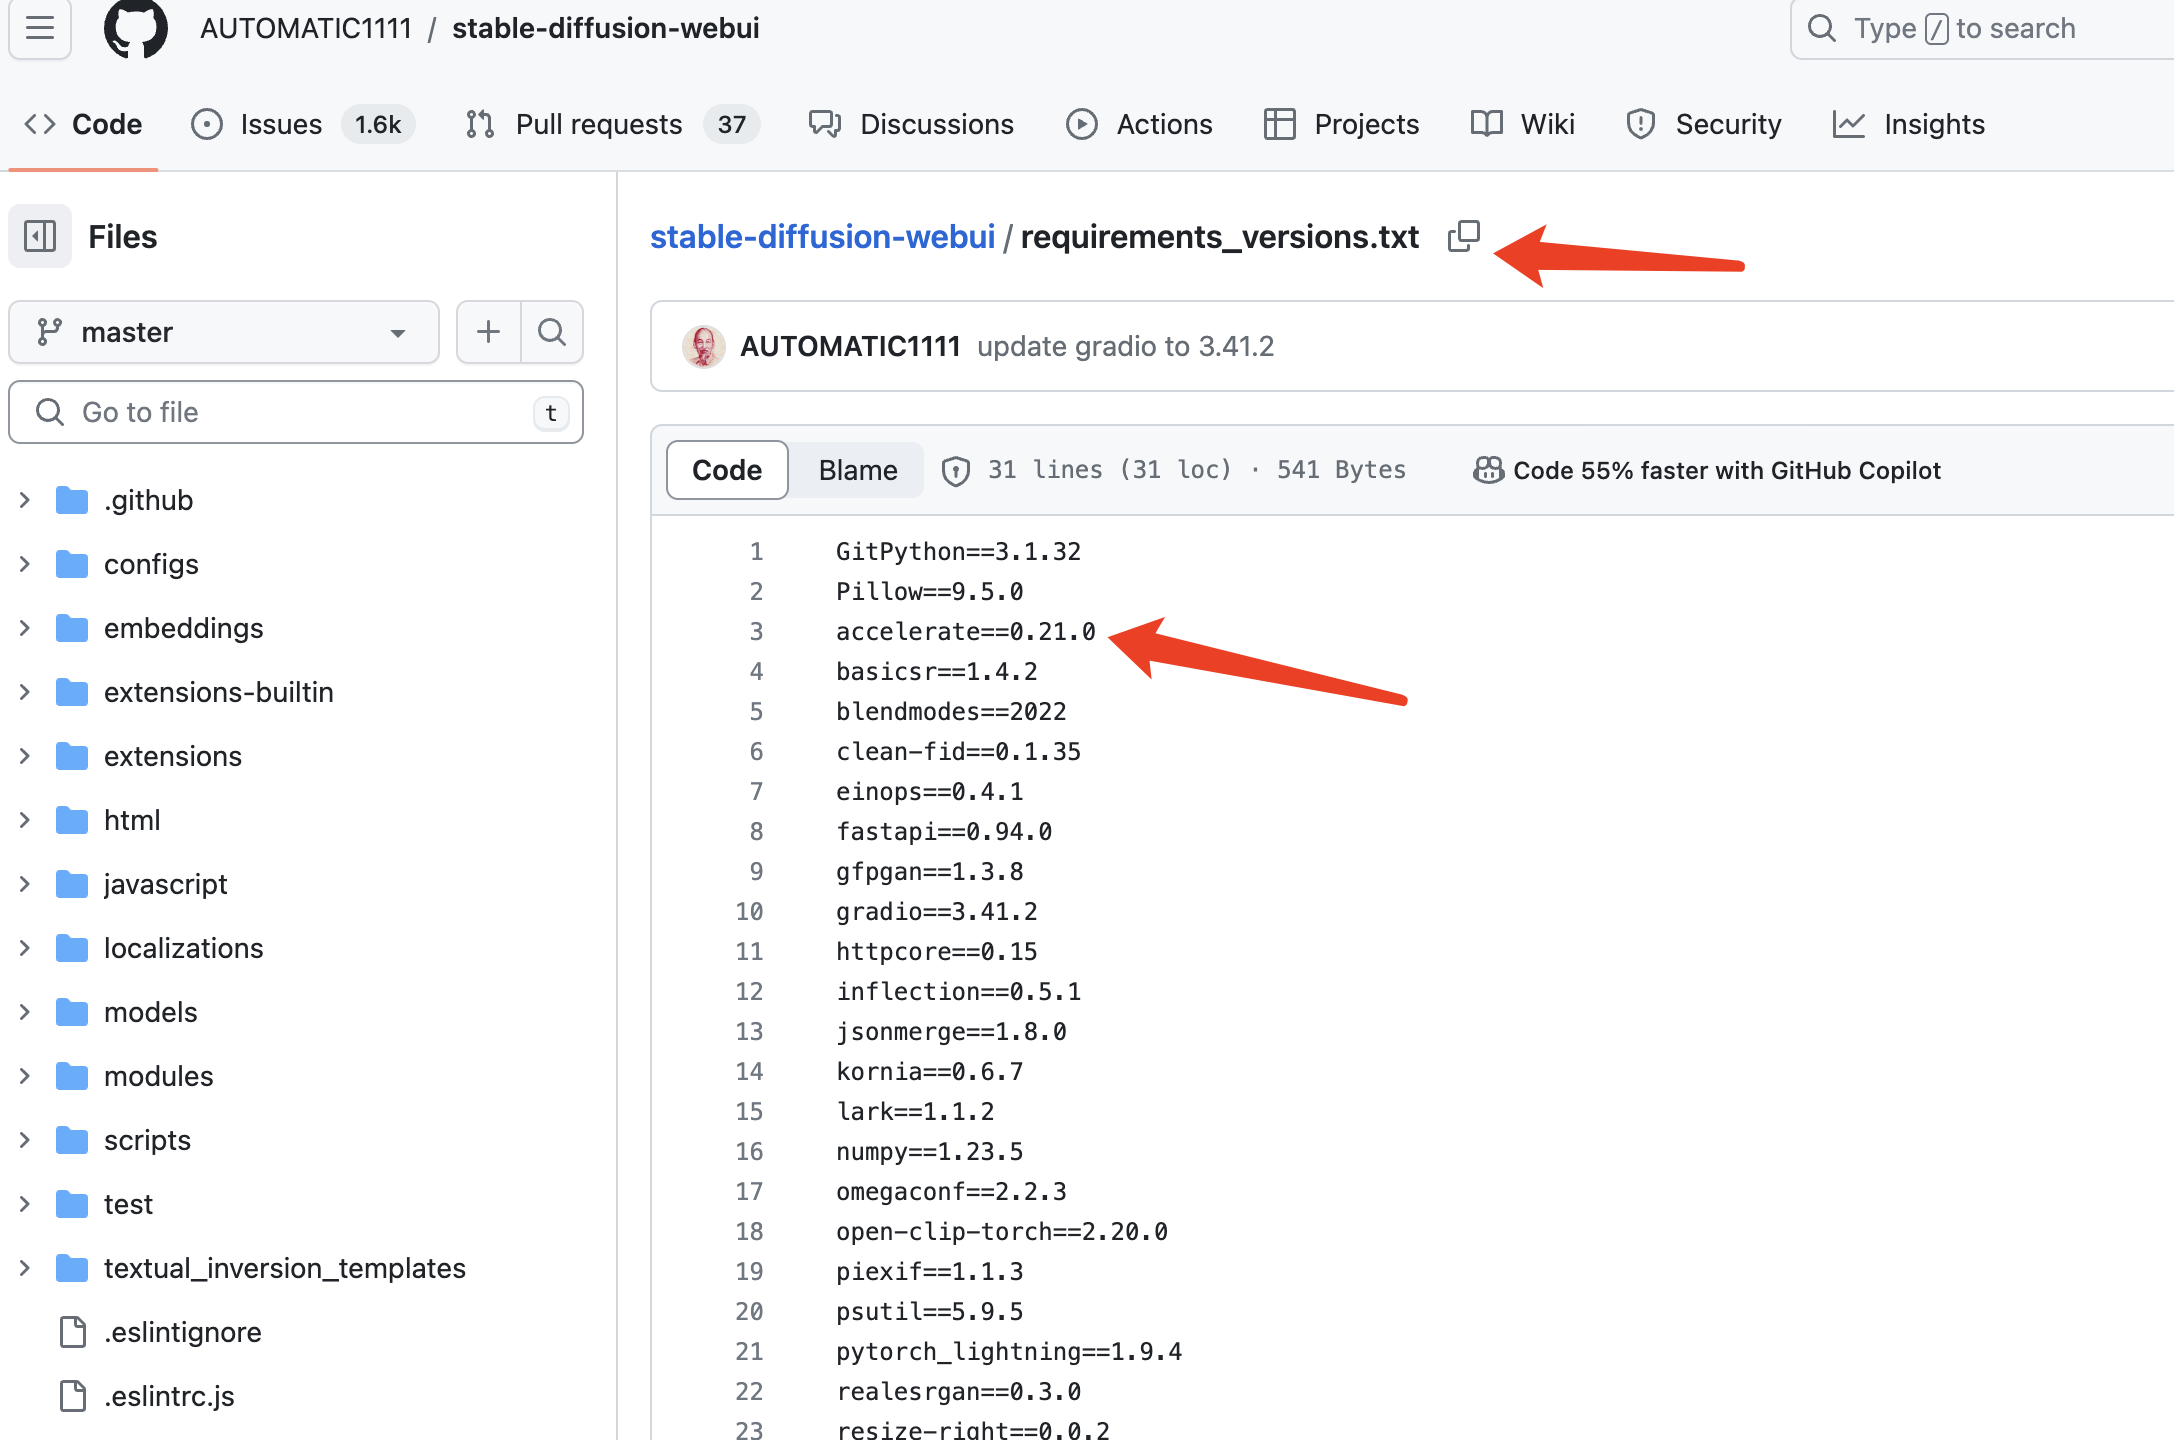
Task: Switch to Blame view toggle
Action: pos(857,471)
